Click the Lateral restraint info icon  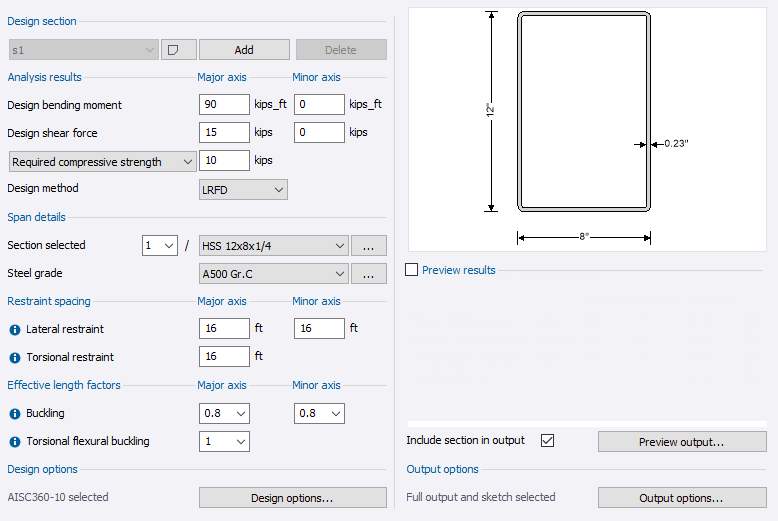(15, 329)
